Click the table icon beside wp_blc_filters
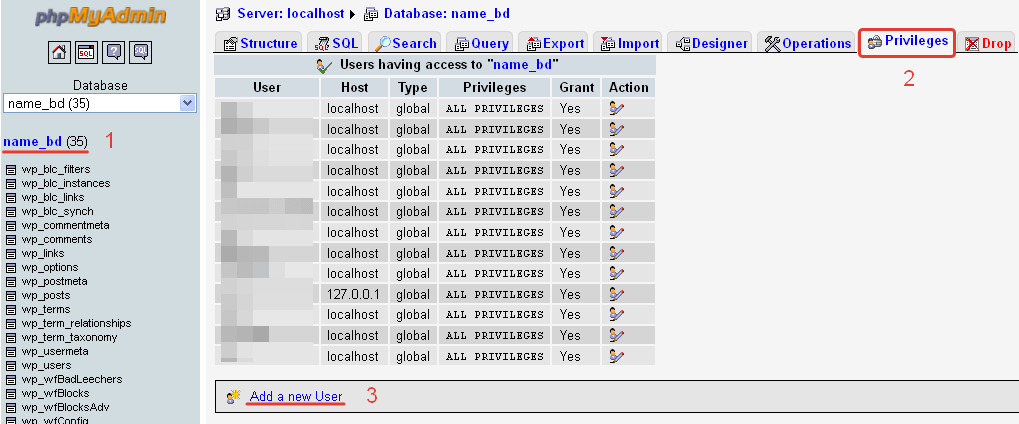This screenshot has height=424, width=1019. tap(11, 170)
